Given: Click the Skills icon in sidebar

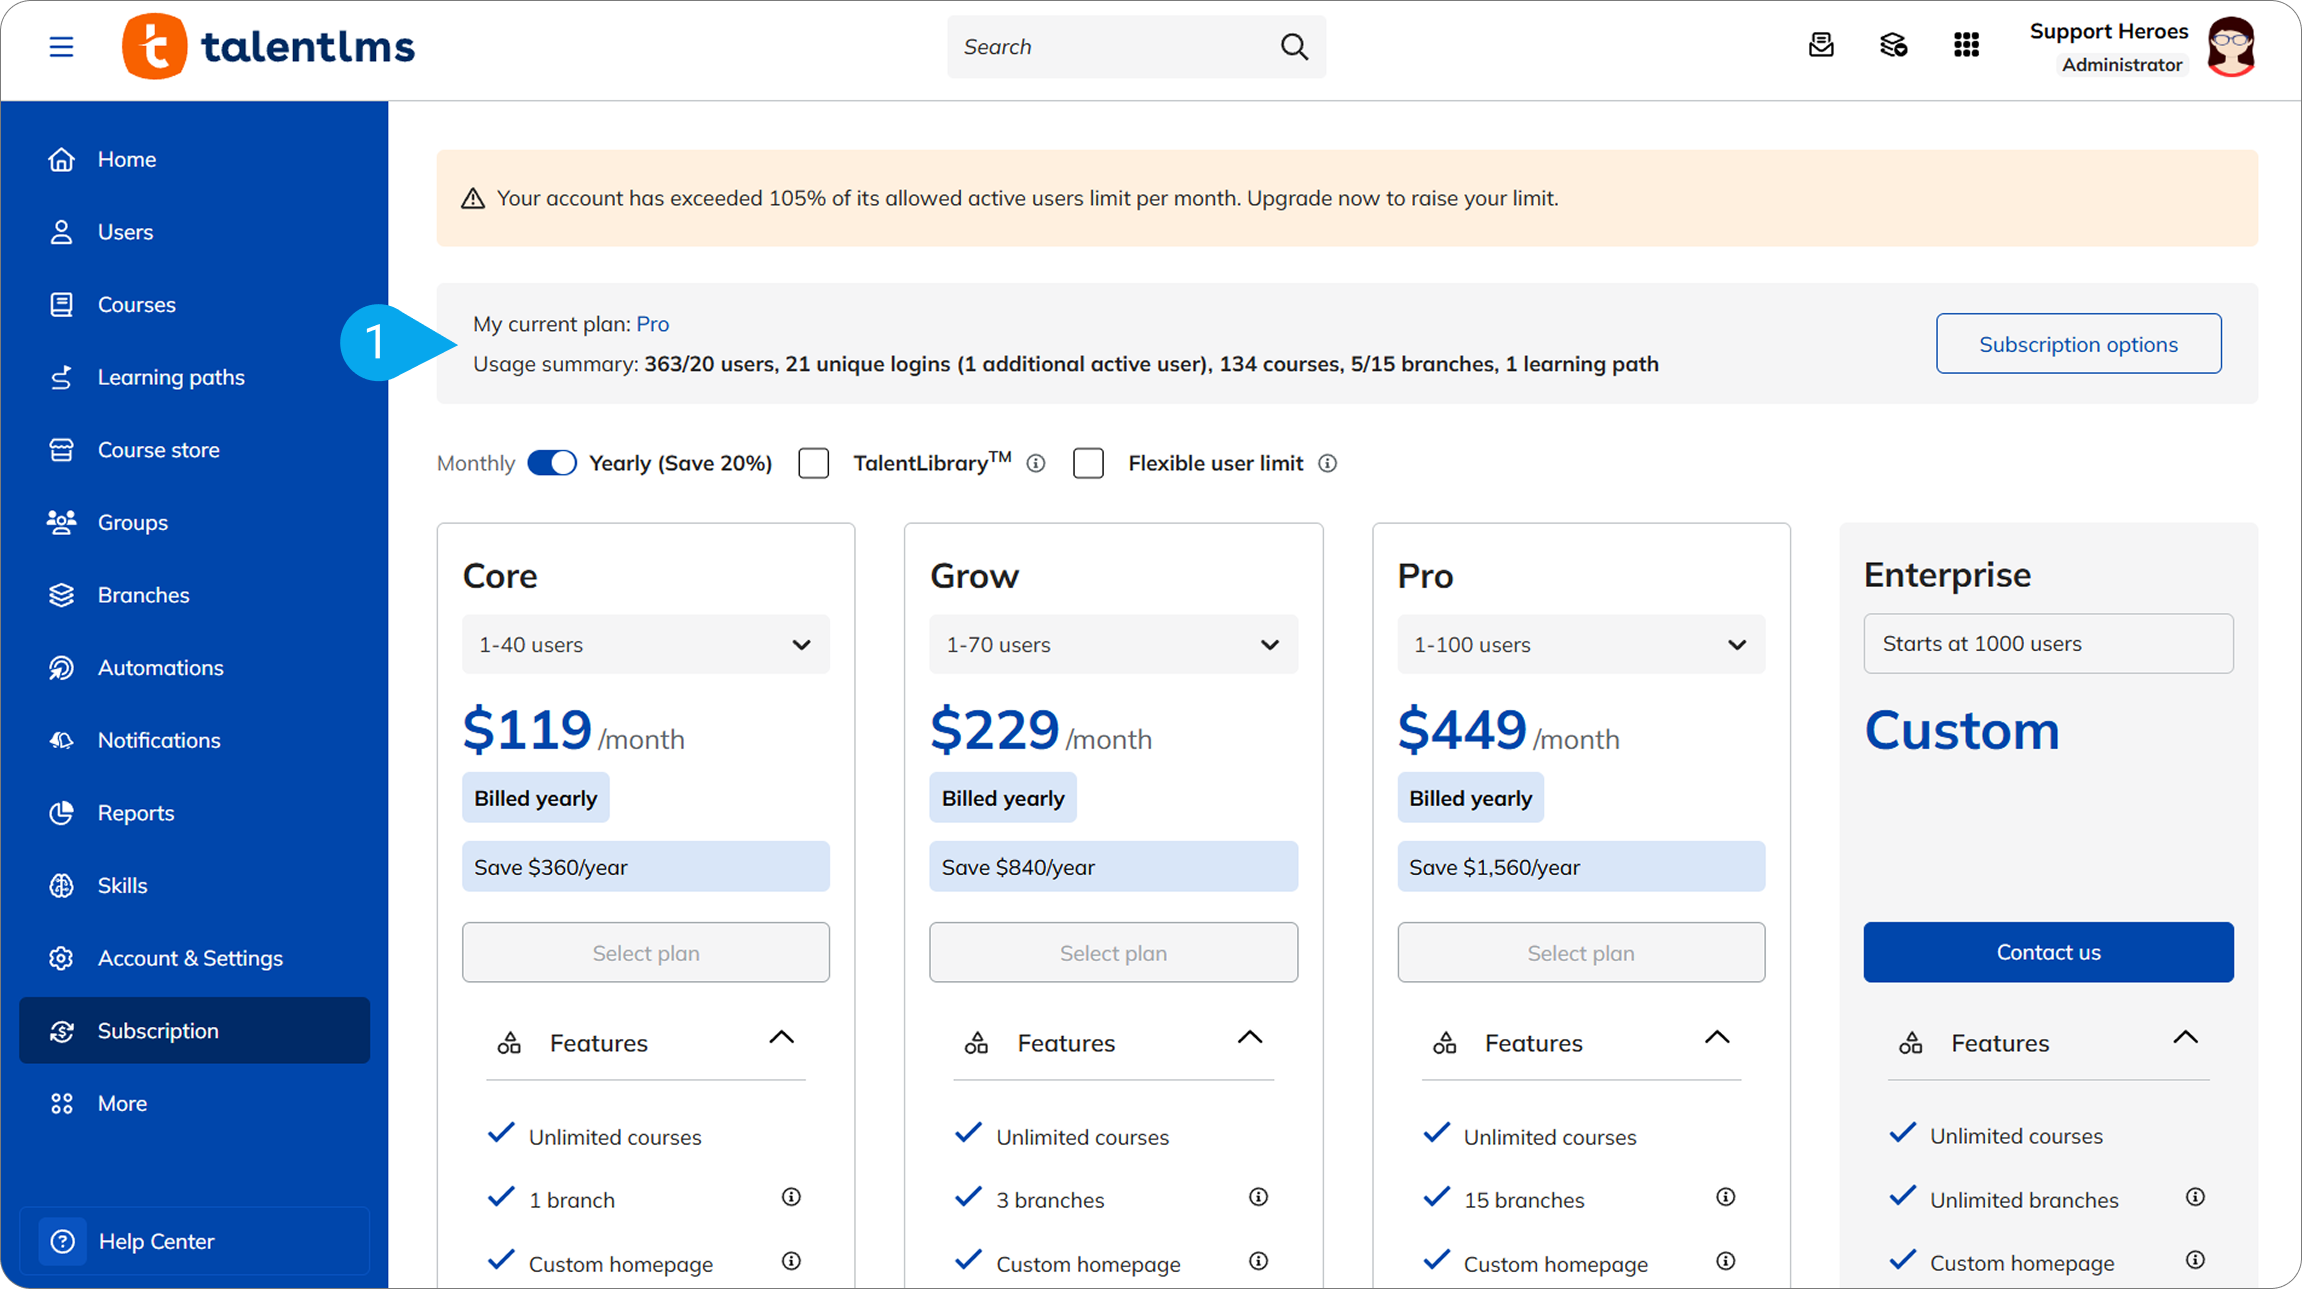Looking at the screenshot, I should pyautogui.click(x=61, y=886).
